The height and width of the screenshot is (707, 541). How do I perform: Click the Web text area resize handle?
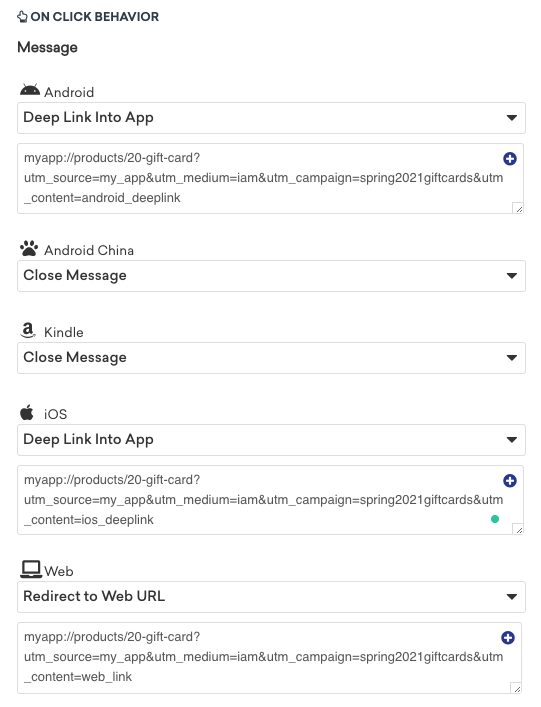tap(517, 689)
